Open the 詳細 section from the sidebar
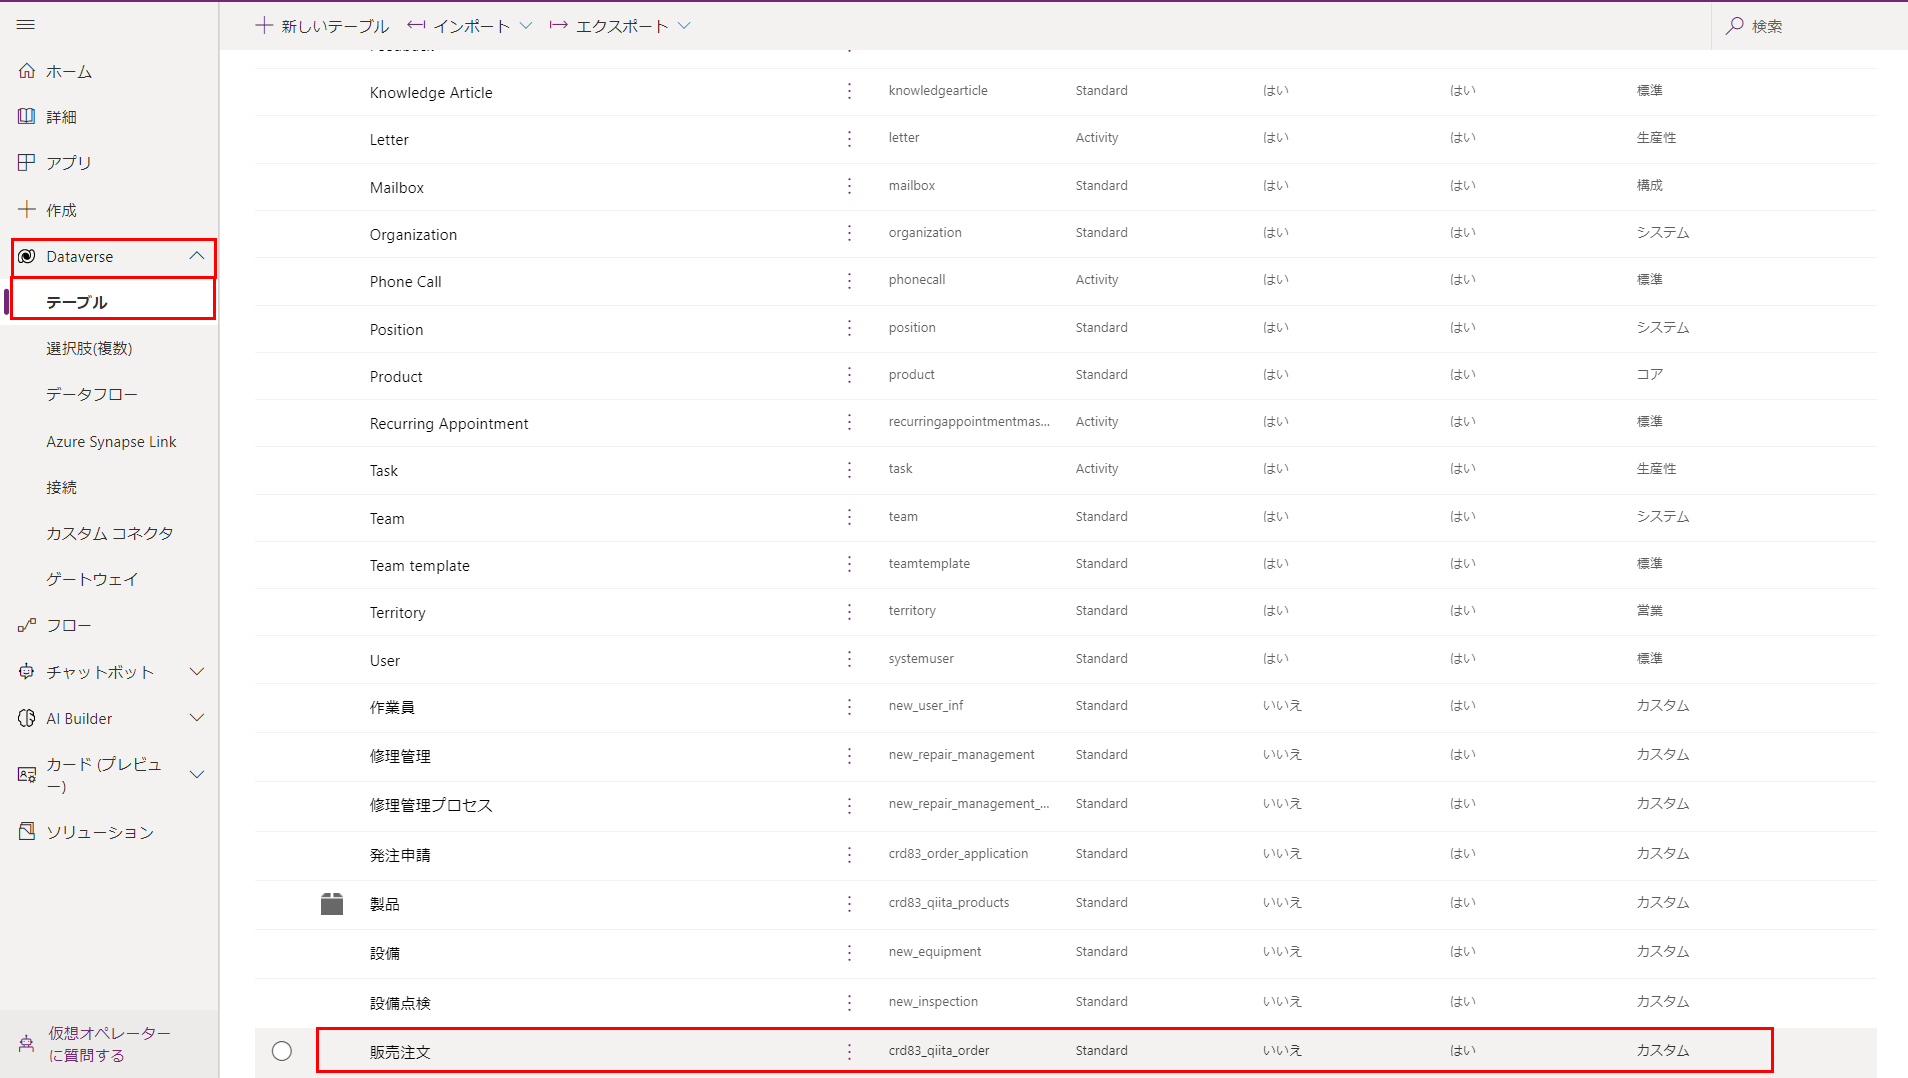This screenshot has height=1078, width=1908. [26, 116]
